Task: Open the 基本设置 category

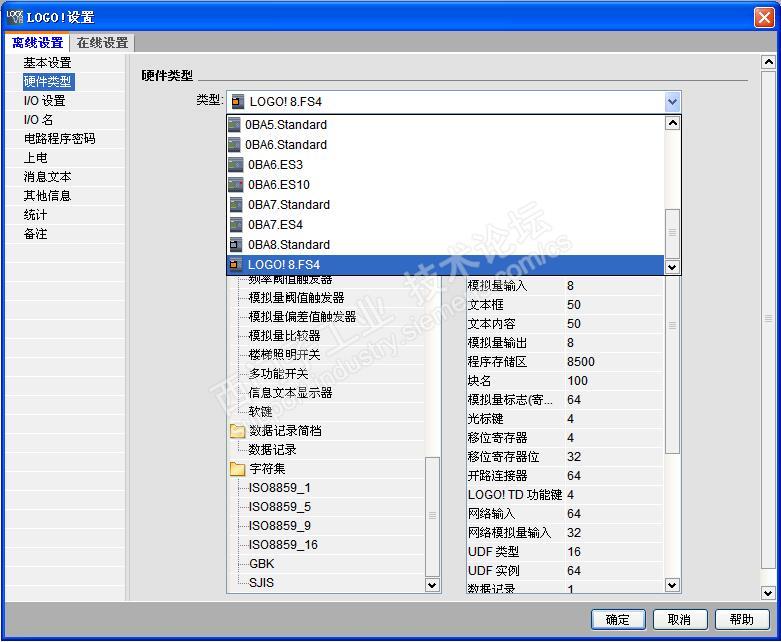Action: 47,63
